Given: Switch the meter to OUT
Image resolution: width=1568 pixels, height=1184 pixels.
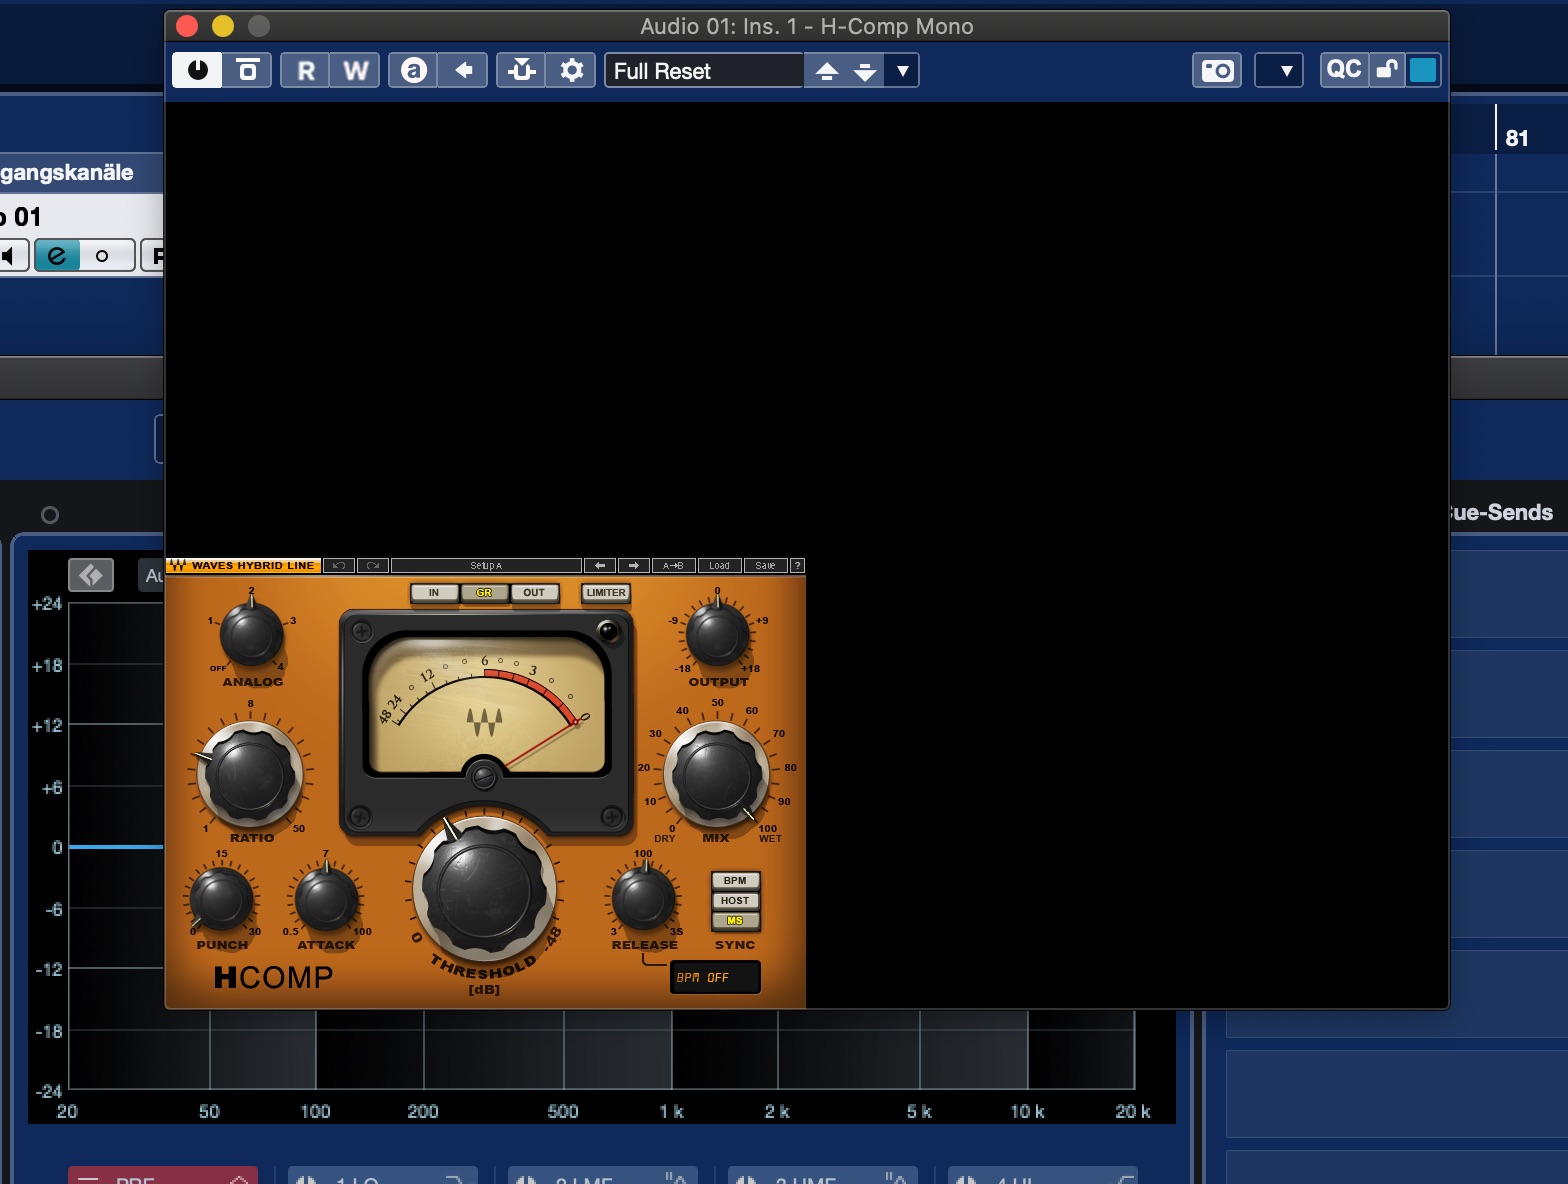Looking at the screenshot, I should tap(534, 593).
